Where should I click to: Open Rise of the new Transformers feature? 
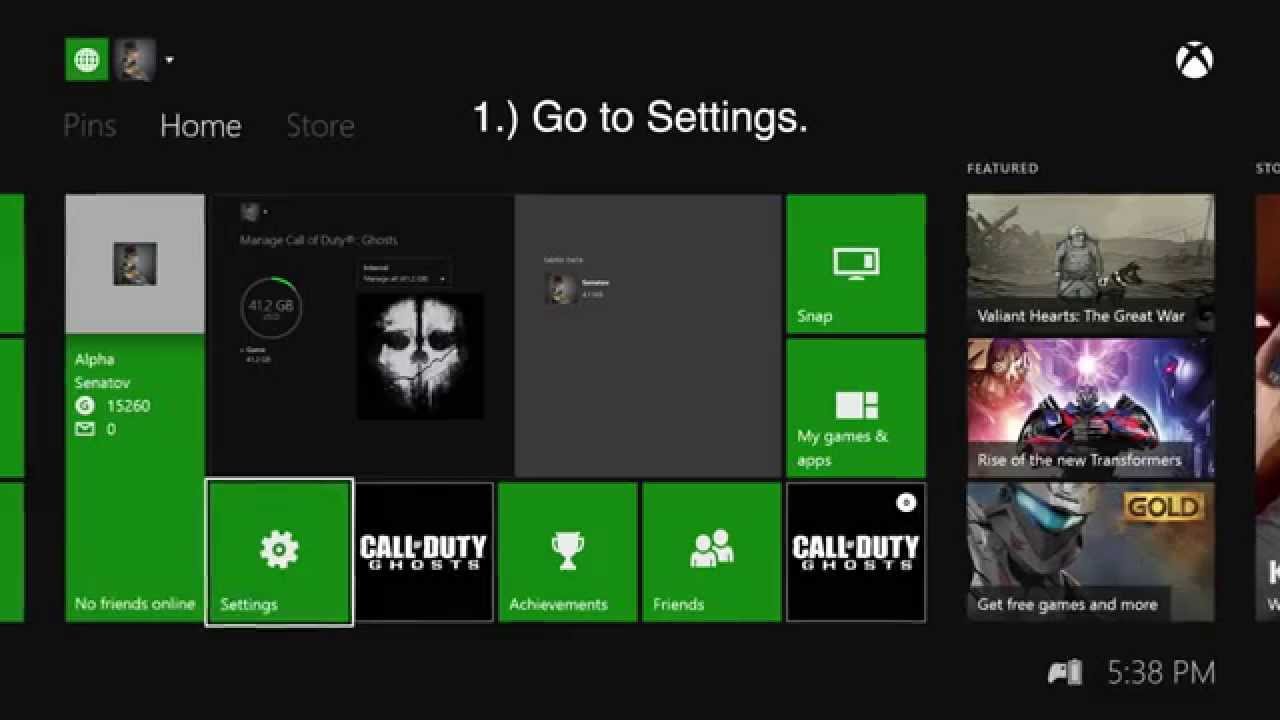coord(1091,408)
